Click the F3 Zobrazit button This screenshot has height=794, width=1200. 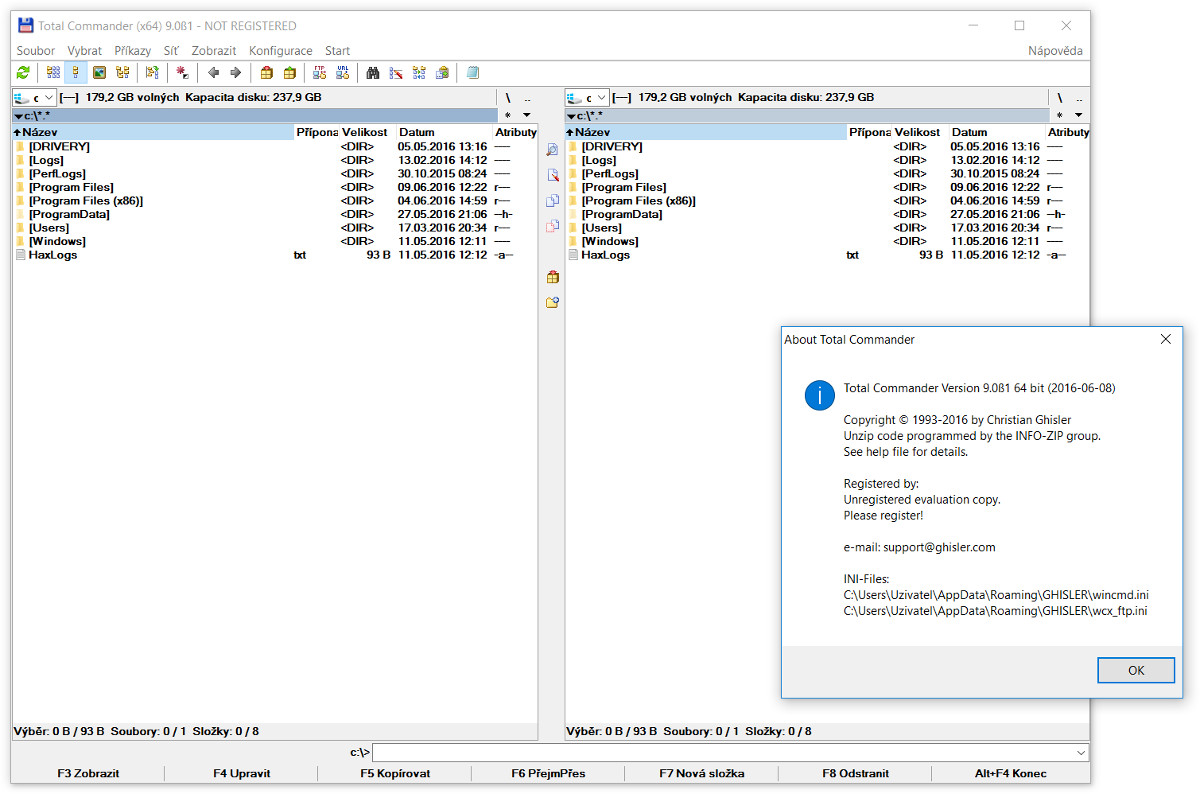[88, 773]
